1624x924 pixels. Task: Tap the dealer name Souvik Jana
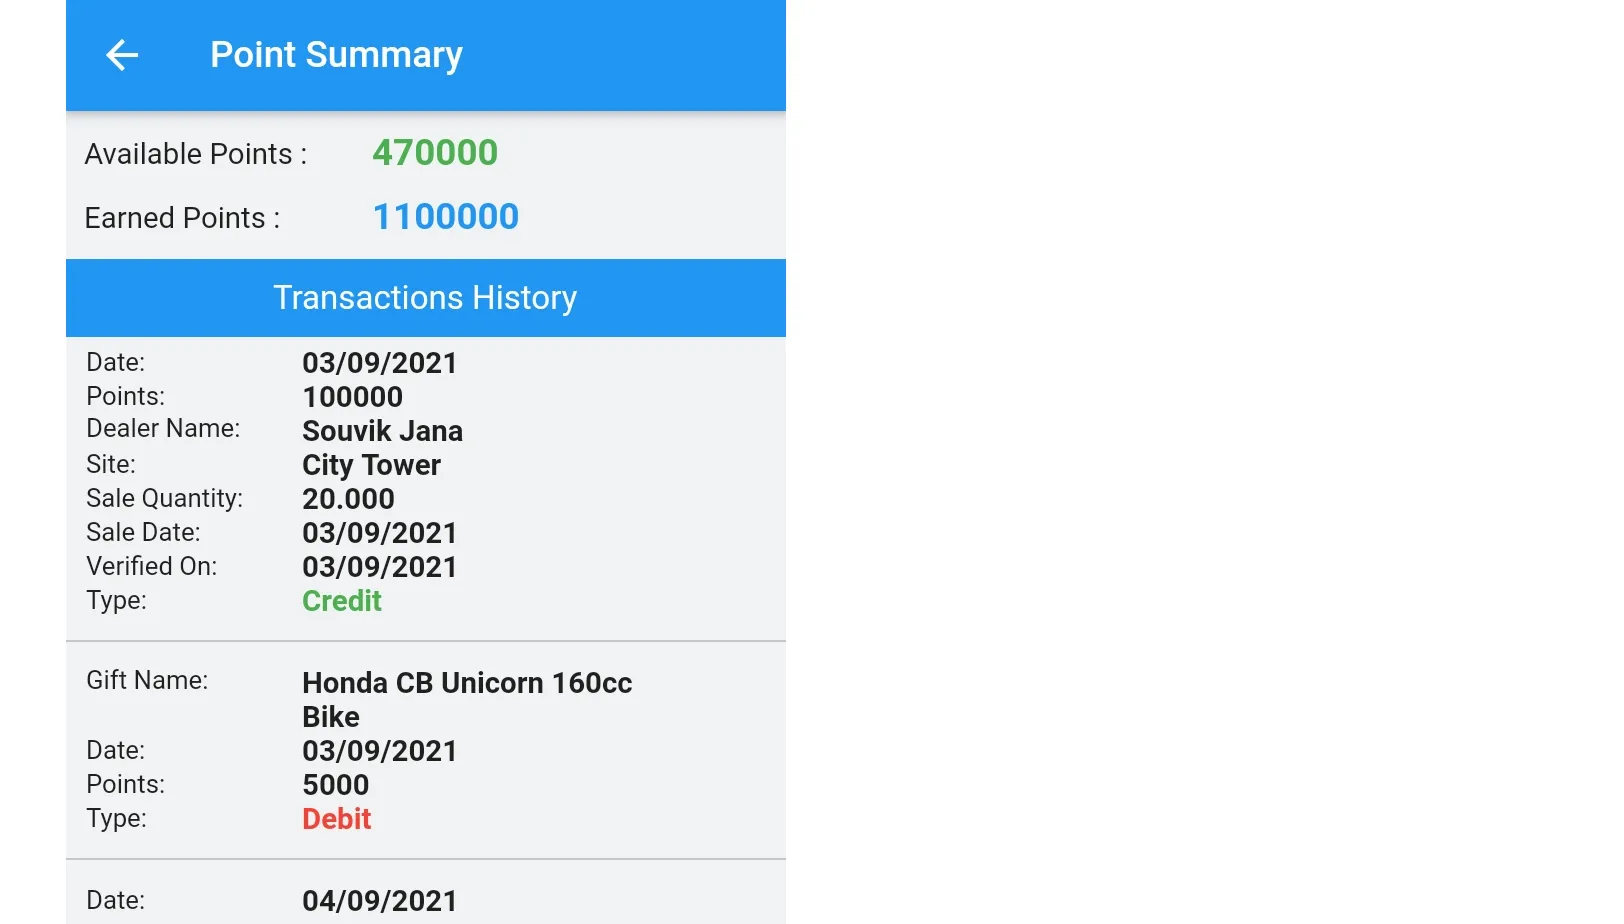(382, 431)
